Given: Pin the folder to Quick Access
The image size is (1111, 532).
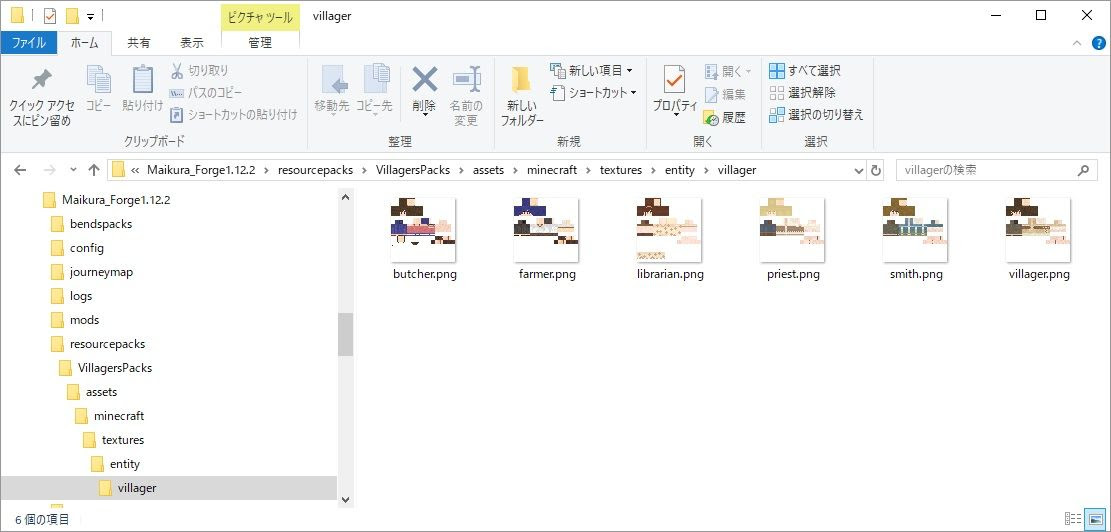Looking at the screenshot, I should pos(41,97).
